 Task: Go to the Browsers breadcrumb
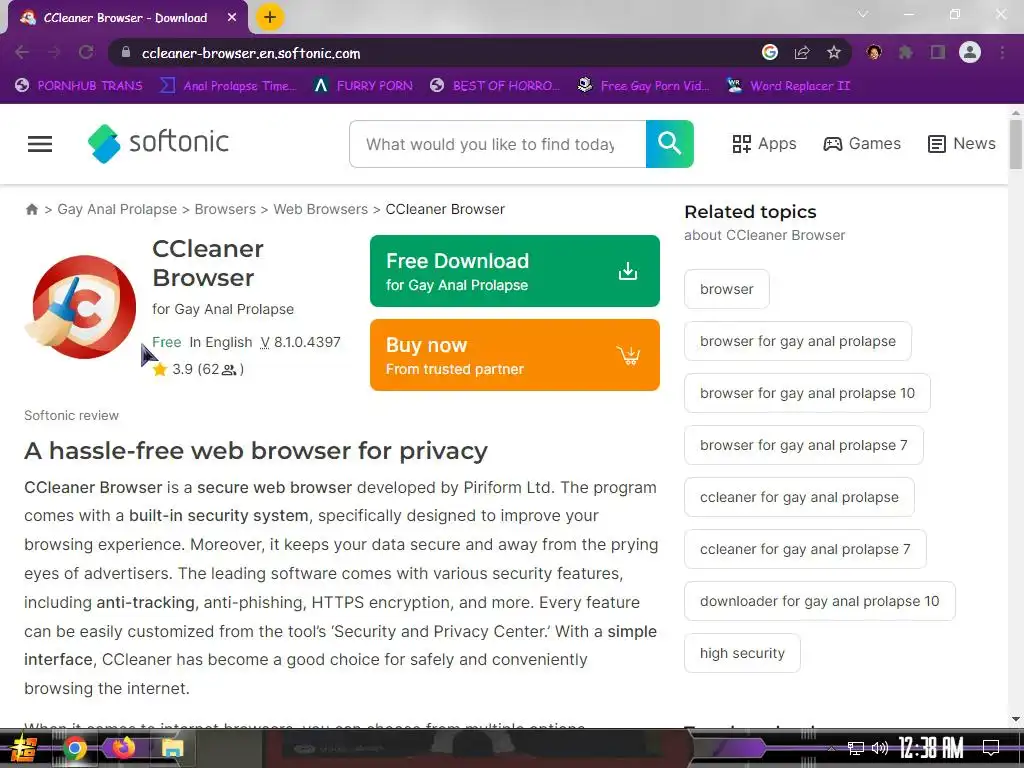(225, 209)
